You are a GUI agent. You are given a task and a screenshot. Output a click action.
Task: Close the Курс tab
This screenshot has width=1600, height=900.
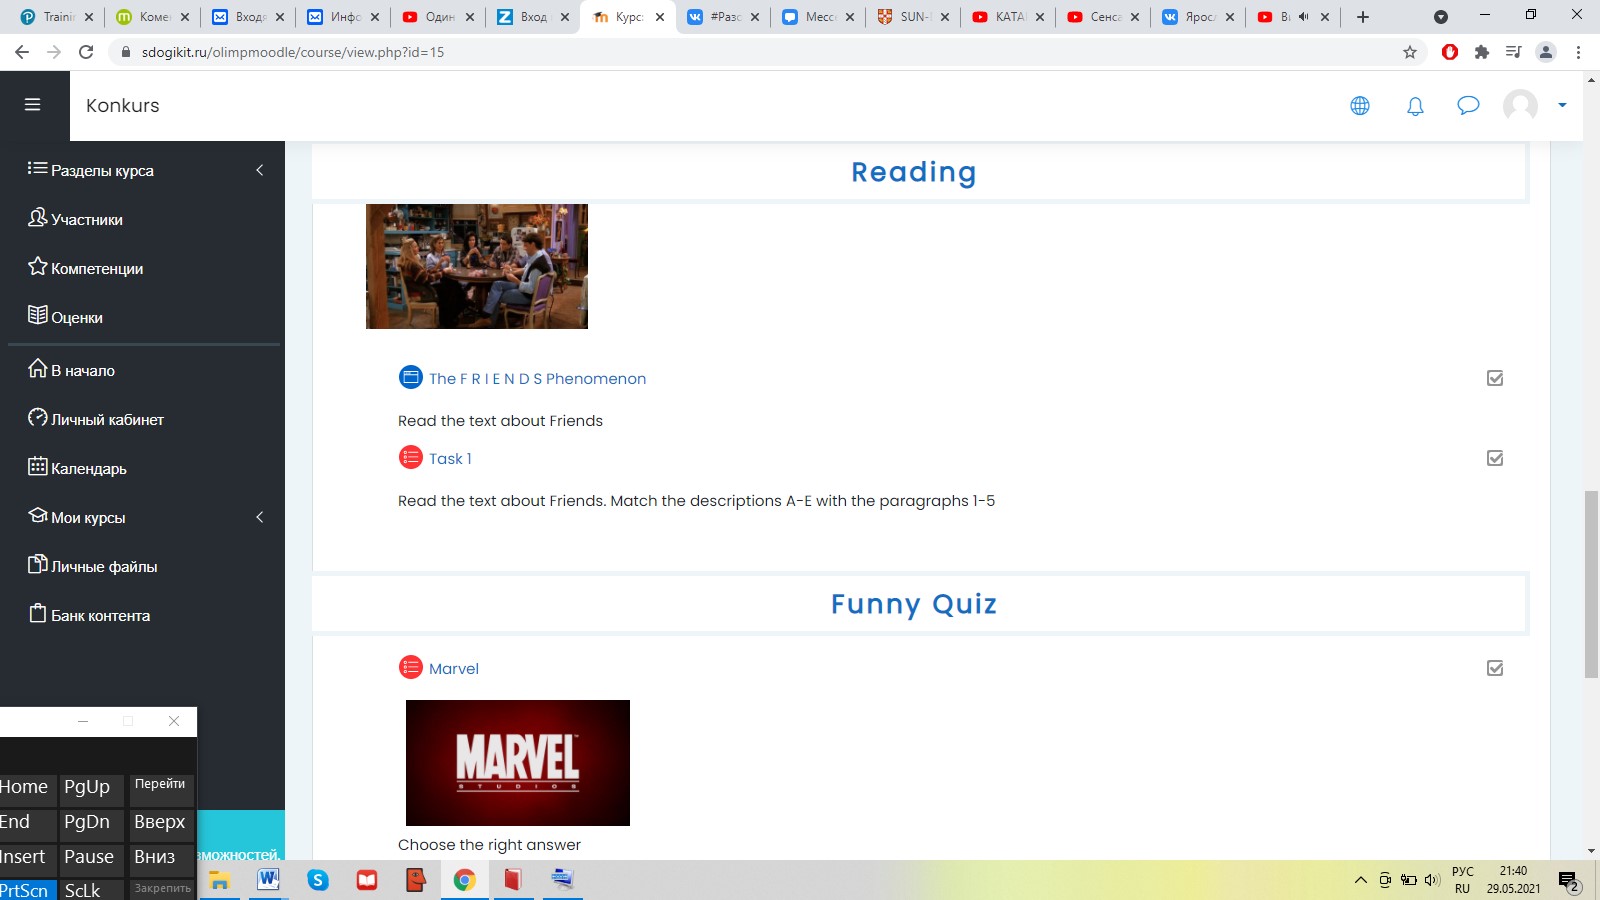[x=660, y=17]
